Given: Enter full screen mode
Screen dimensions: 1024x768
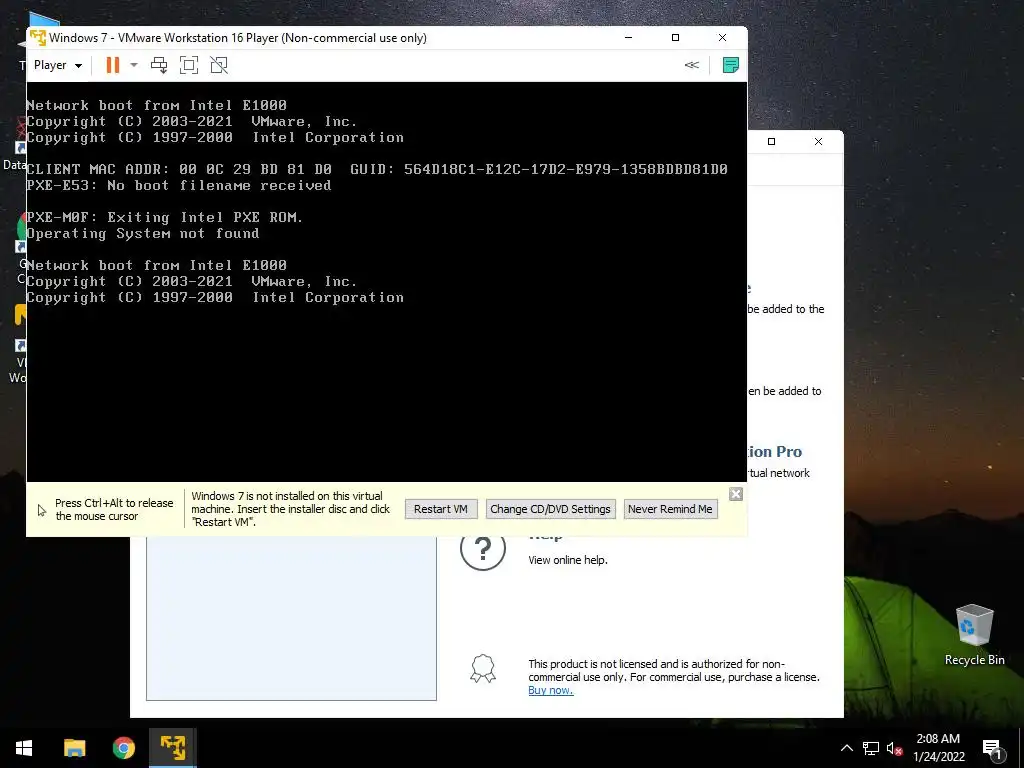Looking at the screenshot, I should point(189,65).
